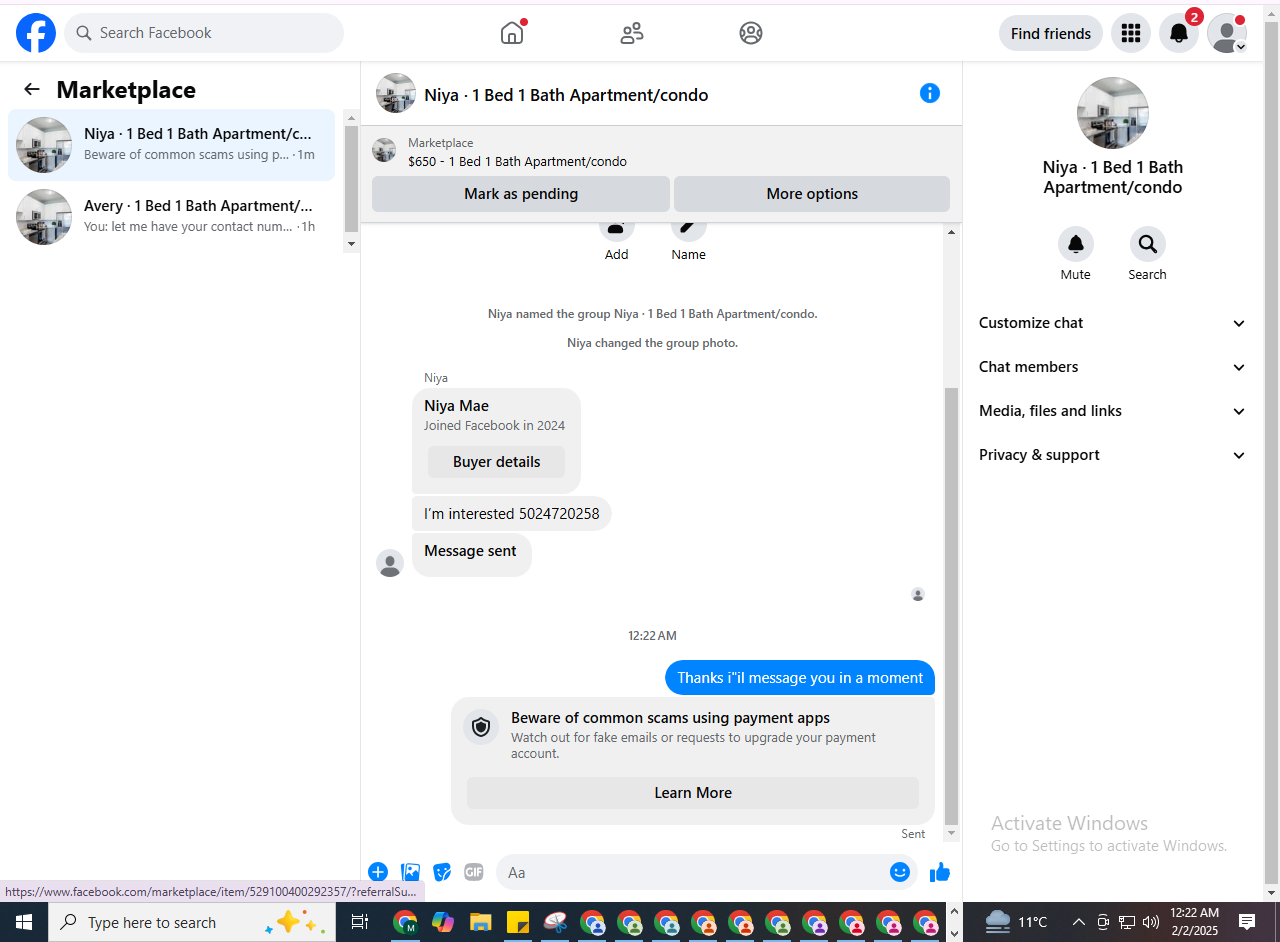Viewport: 1280px width, 942px height.
Task: Open Buyer details for Niya Mae
Action: click(496, 462)
